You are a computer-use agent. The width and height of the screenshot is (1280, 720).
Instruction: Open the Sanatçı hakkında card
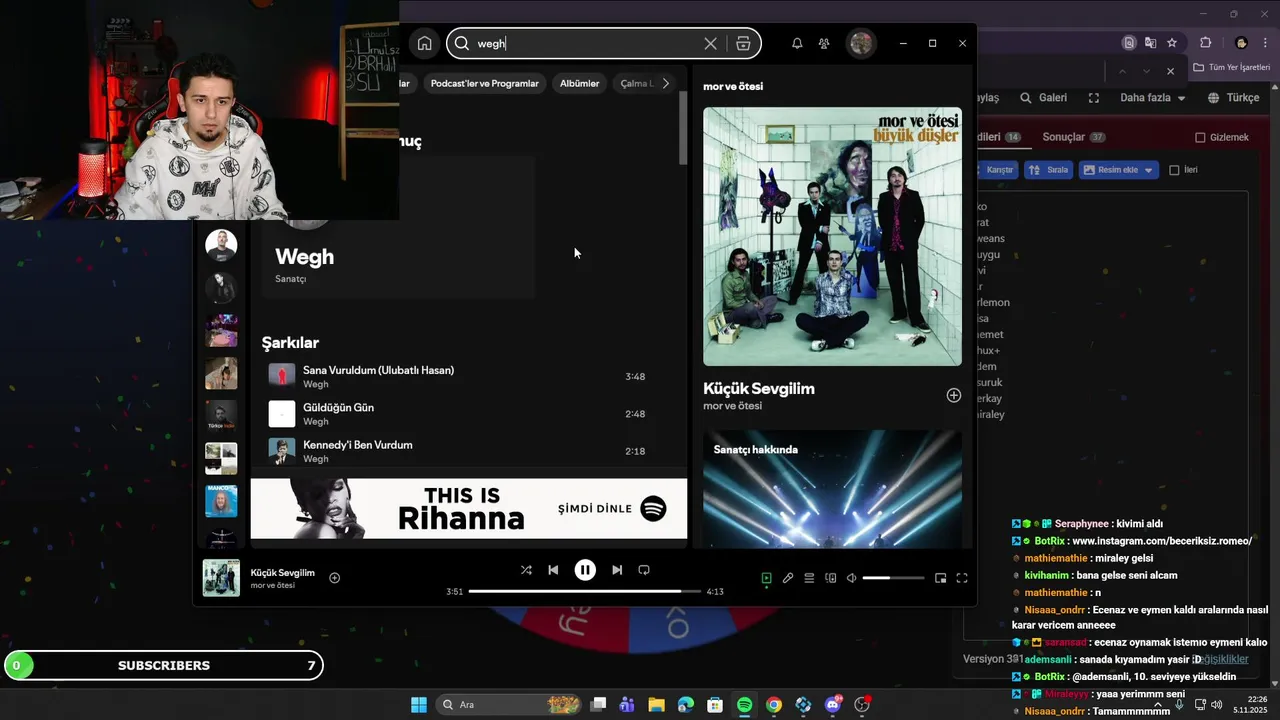832,489
